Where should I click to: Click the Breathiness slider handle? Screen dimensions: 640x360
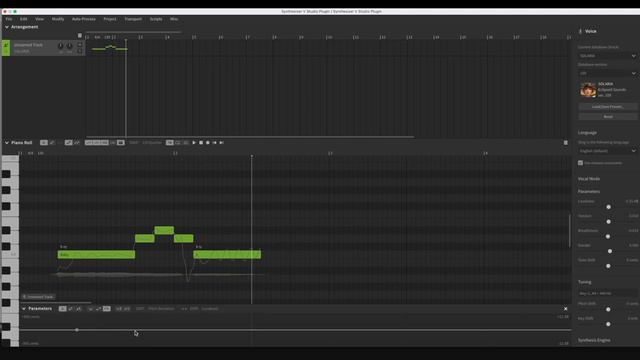608,236
